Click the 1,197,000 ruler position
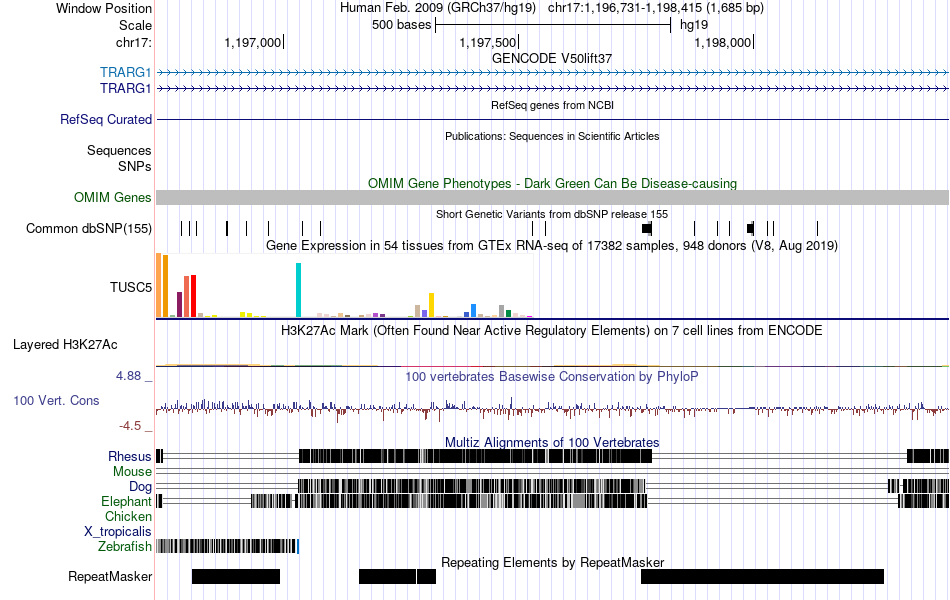Image resolution: width=950 pixels, height=600 pixels. [x=253, y=42]
